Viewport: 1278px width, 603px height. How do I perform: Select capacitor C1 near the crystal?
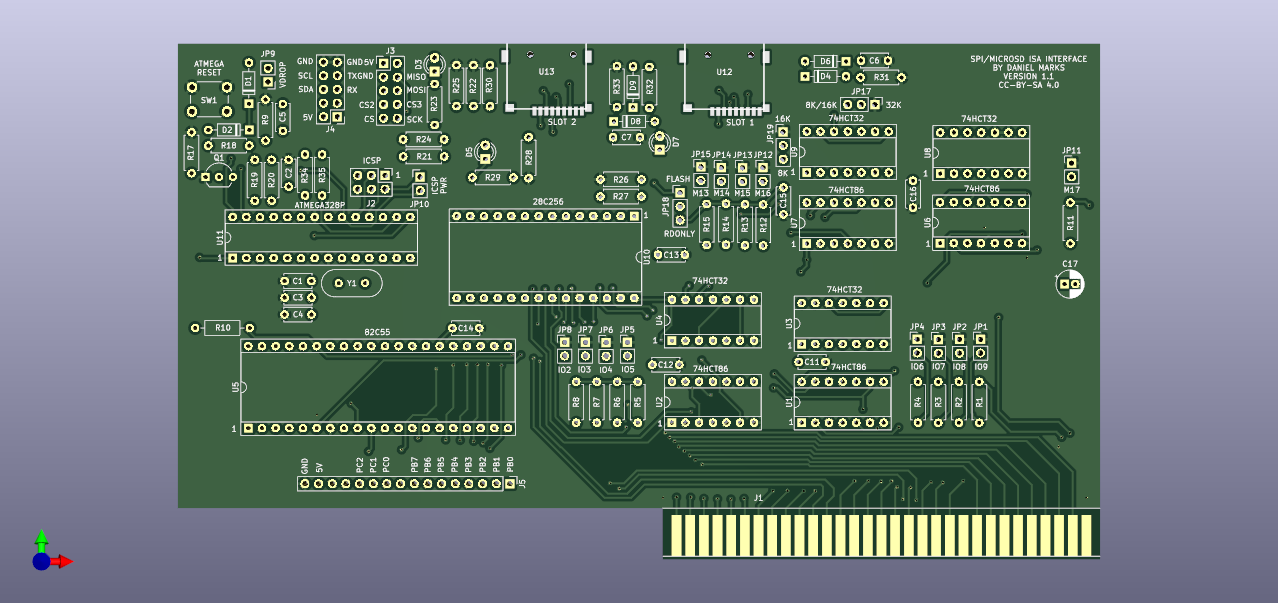click(x=297, y=282)
